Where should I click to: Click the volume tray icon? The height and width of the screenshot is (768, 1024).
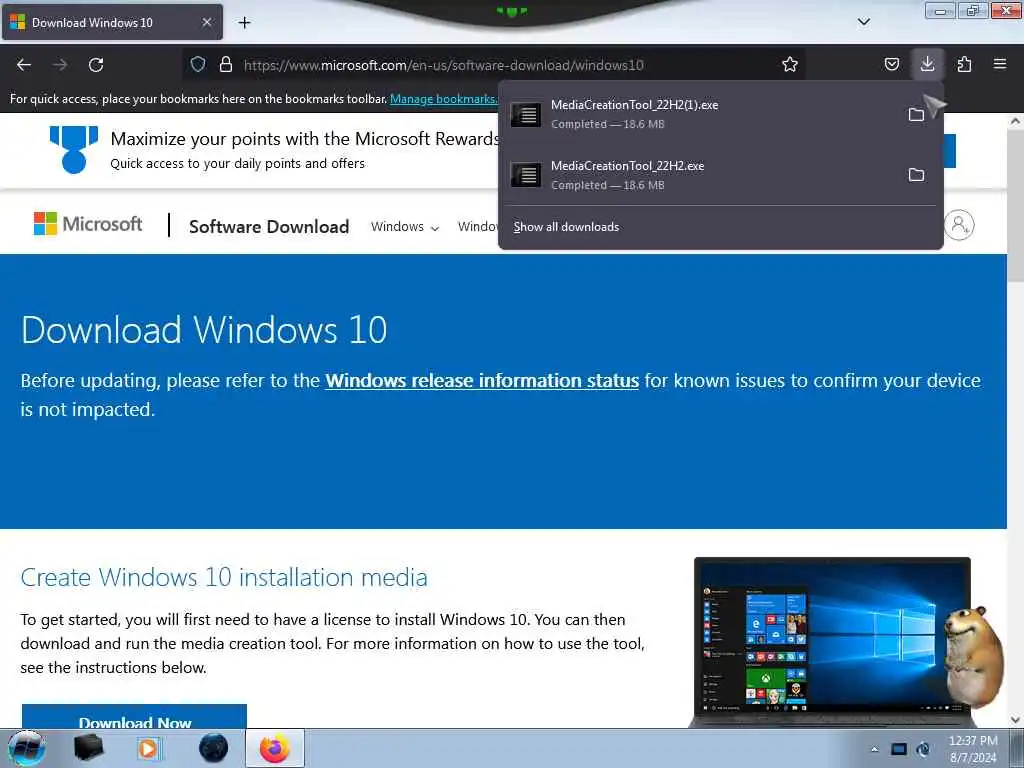click(923, 749)
